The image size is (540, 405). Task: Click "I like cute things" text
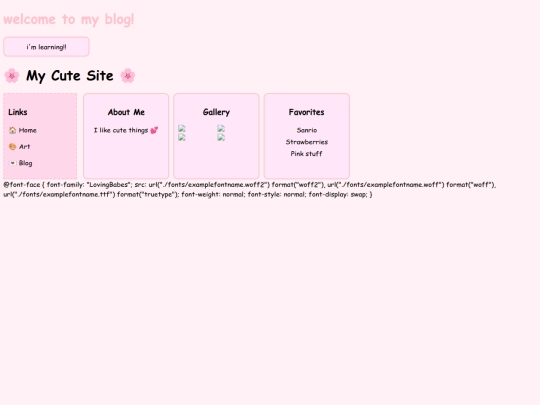point(121,130)
